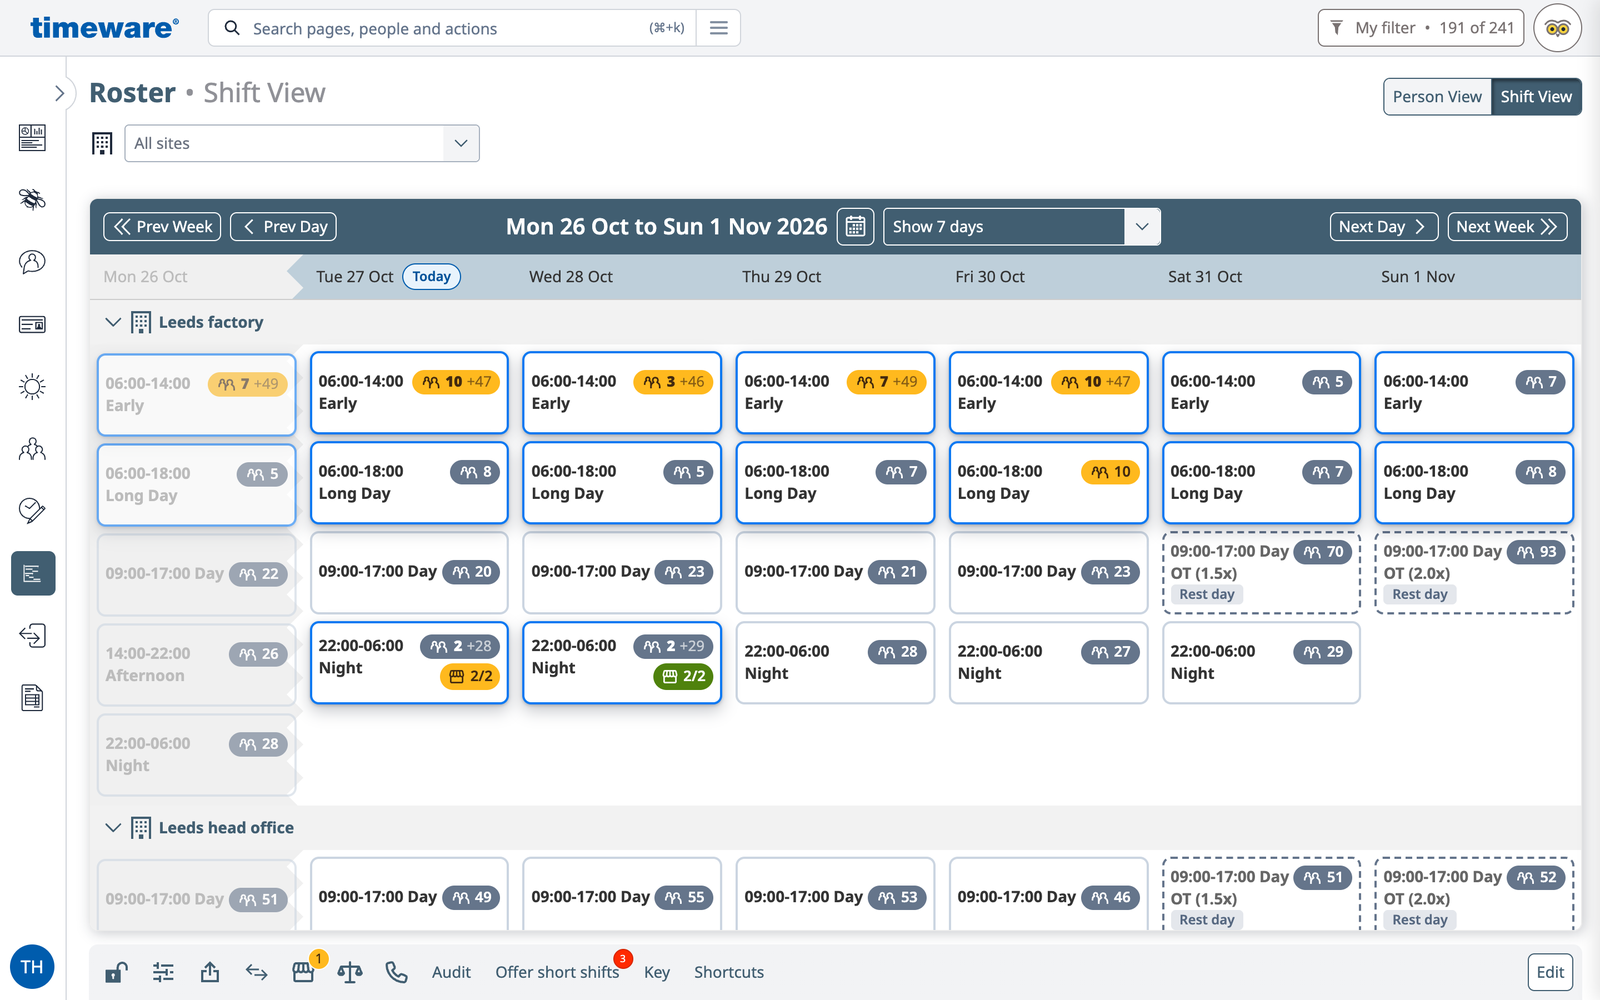Open the Key legend
The width and height of the screenshot is (1600, 1000).
coord(657,972)
